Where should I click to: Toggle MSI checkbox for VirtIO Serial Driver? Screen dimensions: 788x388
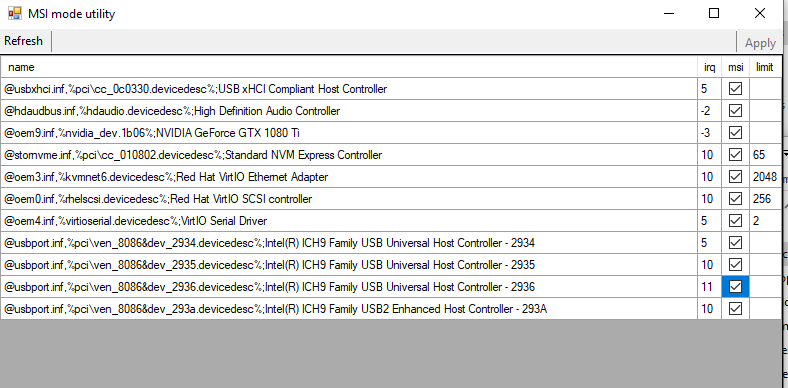click(735, 221)
